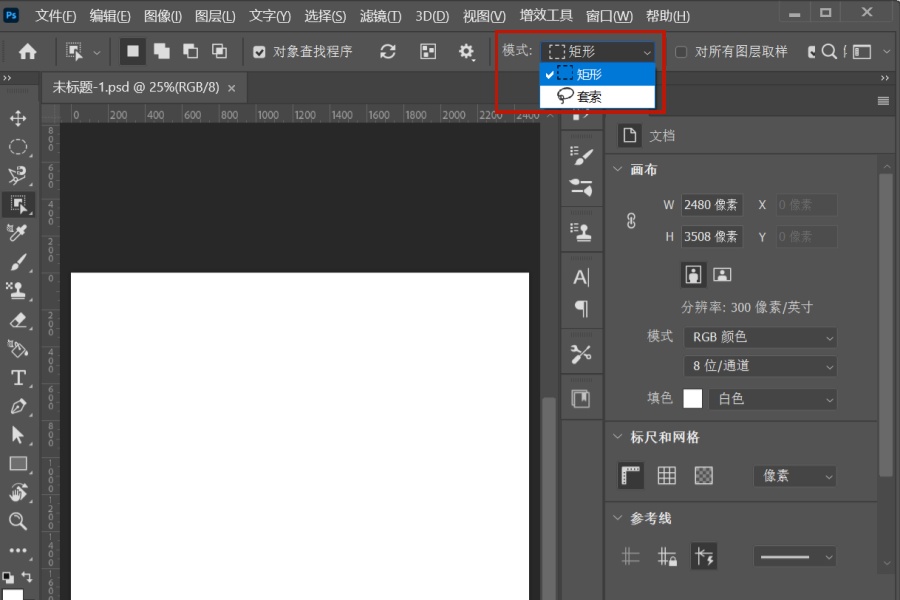The width and height of the screenshot is (900, 600).
Task: Toggle rulers display button
Action: 631,475
